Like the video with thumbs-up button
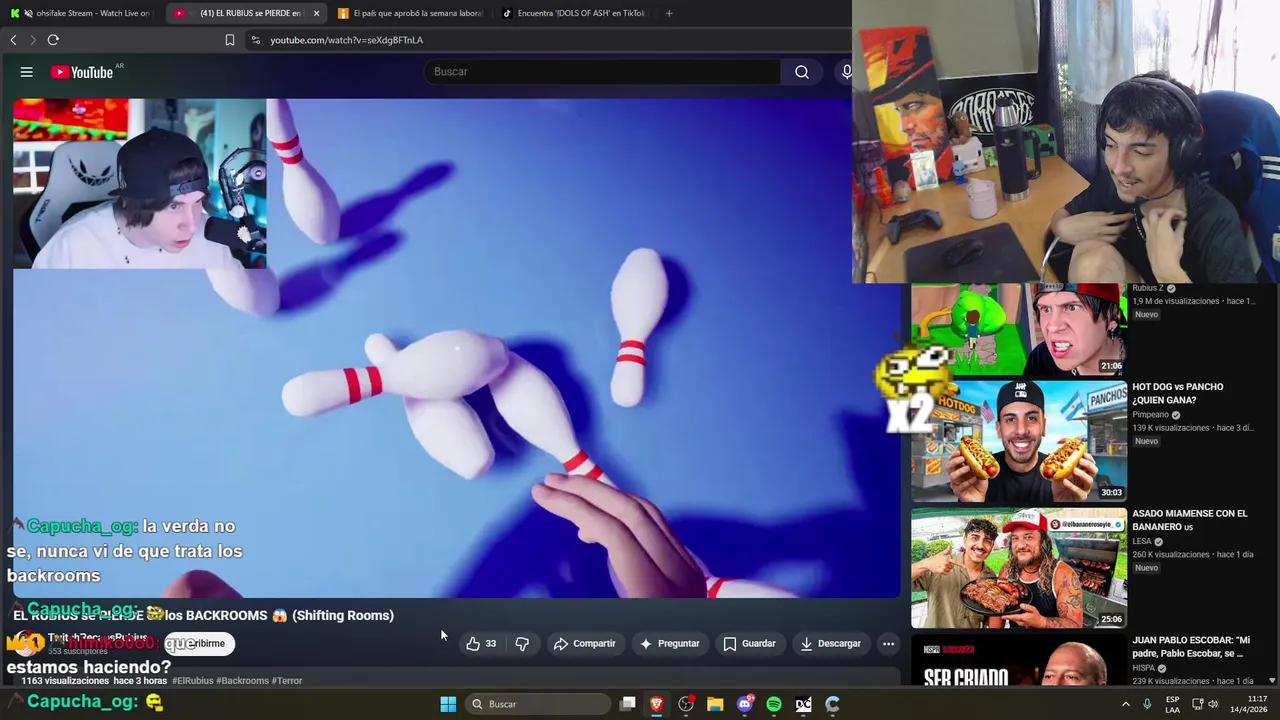1280x720 pixels. click(481, 644)
